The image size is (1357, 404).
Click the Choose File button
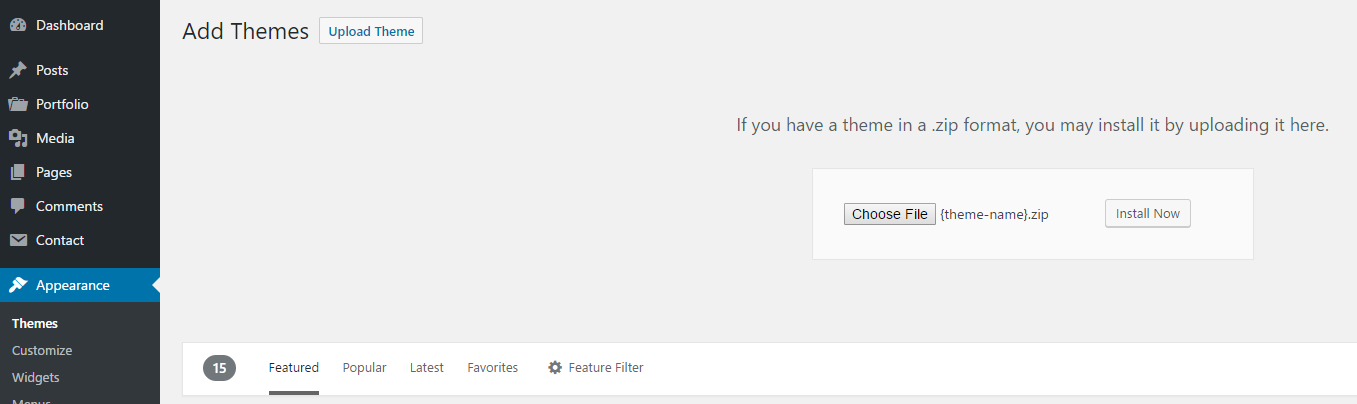click(889, 214)
